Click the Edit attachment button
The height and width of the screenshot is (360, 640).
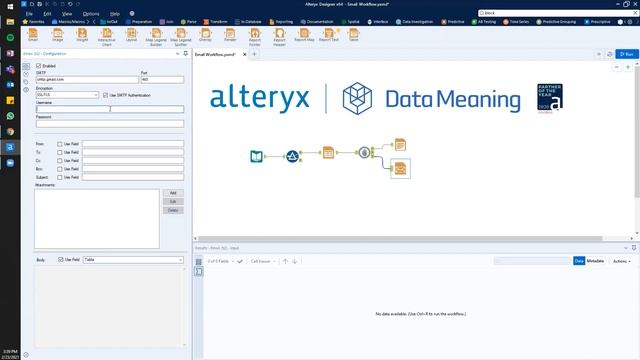pos(173,202)
